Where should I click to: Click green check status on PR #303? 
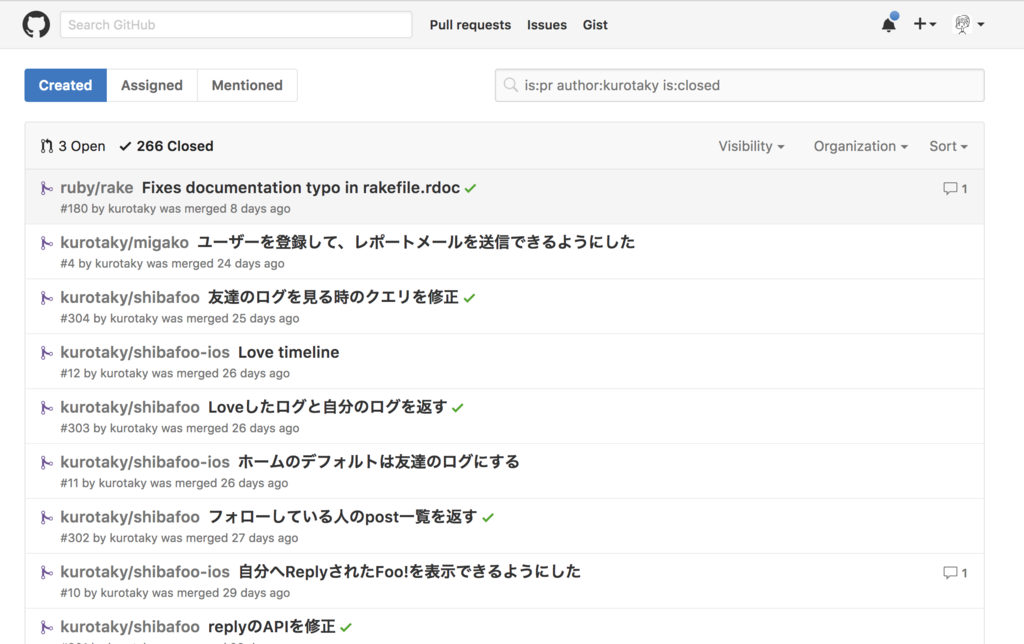point(457,408)
